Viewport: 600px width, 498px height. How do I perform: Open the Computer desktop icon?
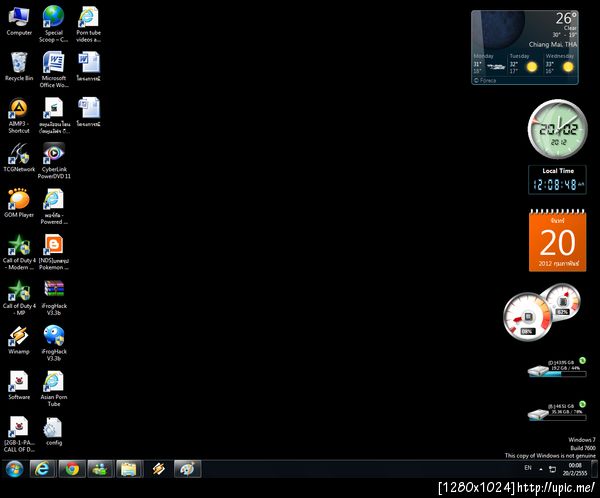pos(19,21)
